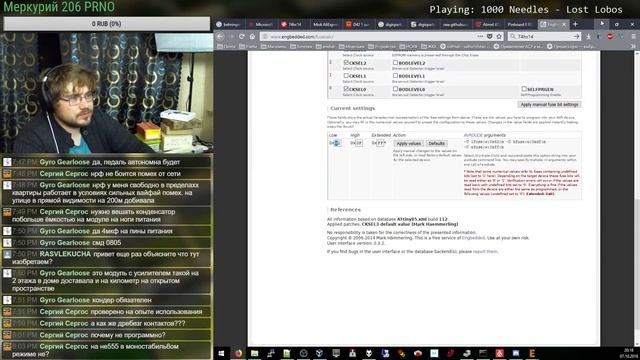Toggle the CKSEL0 fuse checkbox
This screenshot has width=640, height=360.
(346, 89)
